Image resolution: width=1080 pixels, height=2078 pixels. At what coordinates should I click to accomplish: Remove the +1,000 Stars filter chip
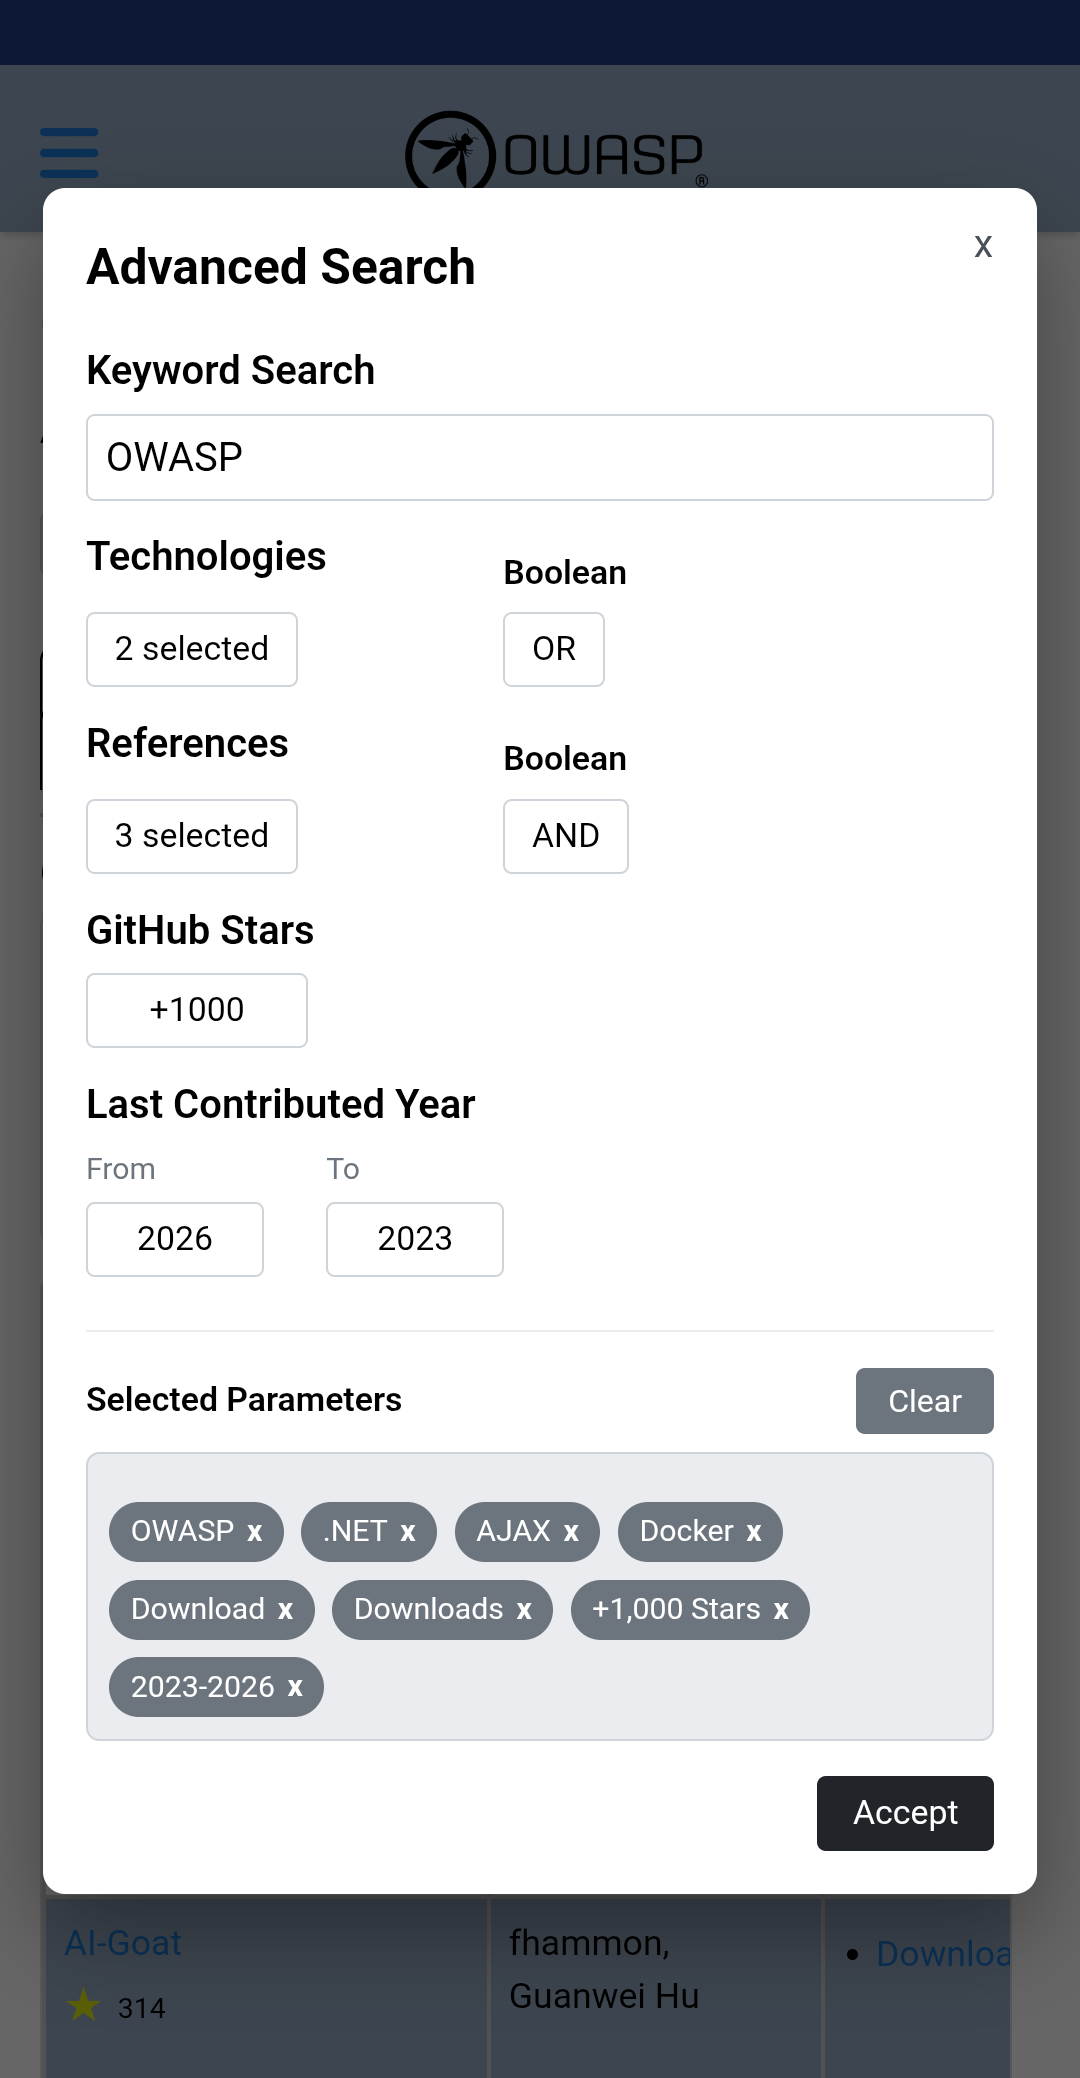coord(781,1609)
